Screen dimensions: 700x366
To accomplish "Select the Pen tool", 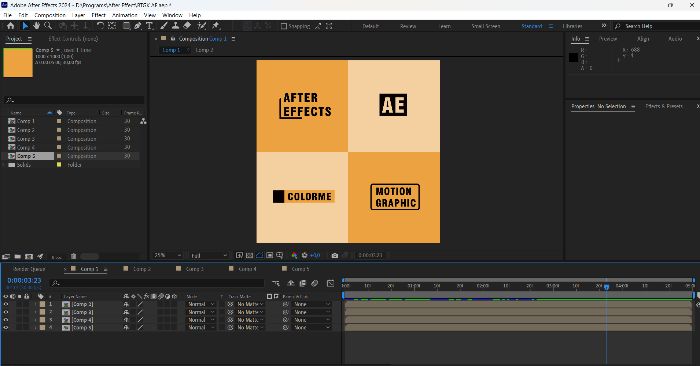I will click(x=138, y=26).
